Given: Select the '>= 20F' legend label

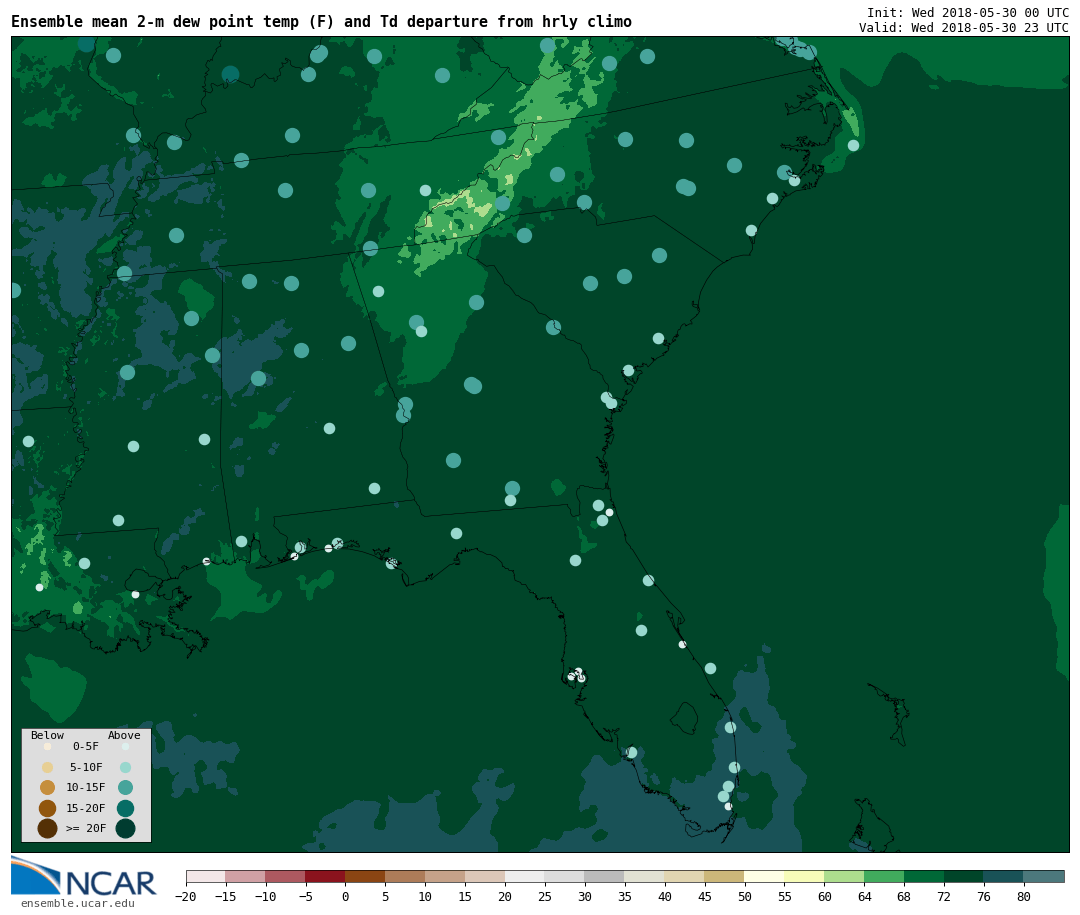Looking at the screenshot, I should coord(86,829).
